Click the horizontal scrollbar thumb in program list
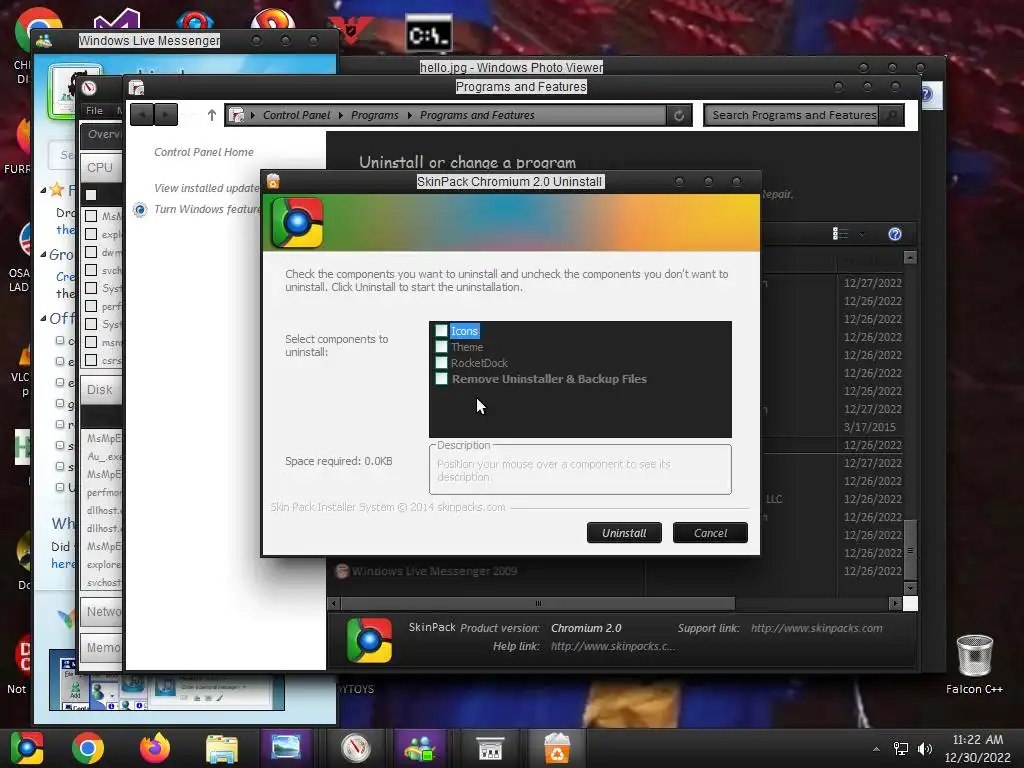Viewport: 1024px width, 768px height. coord(538,603)
